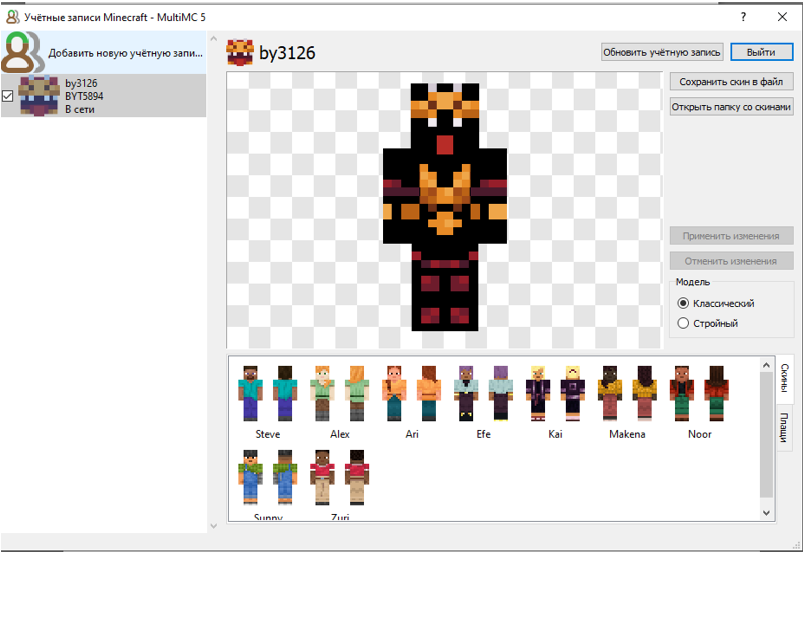Screen dimensions: 804x631
Task: Click the skin list scrollbar thumb
Action: (766, 435)
